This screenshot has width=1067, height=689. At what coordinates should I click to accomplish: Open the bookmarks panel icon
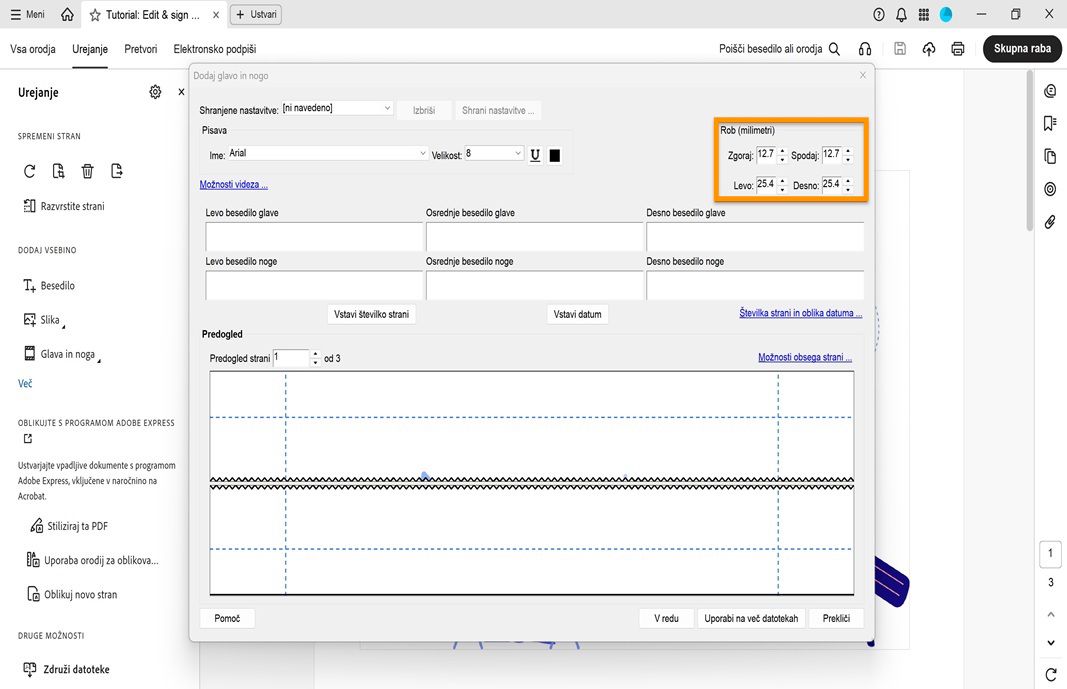point(1050,123)
